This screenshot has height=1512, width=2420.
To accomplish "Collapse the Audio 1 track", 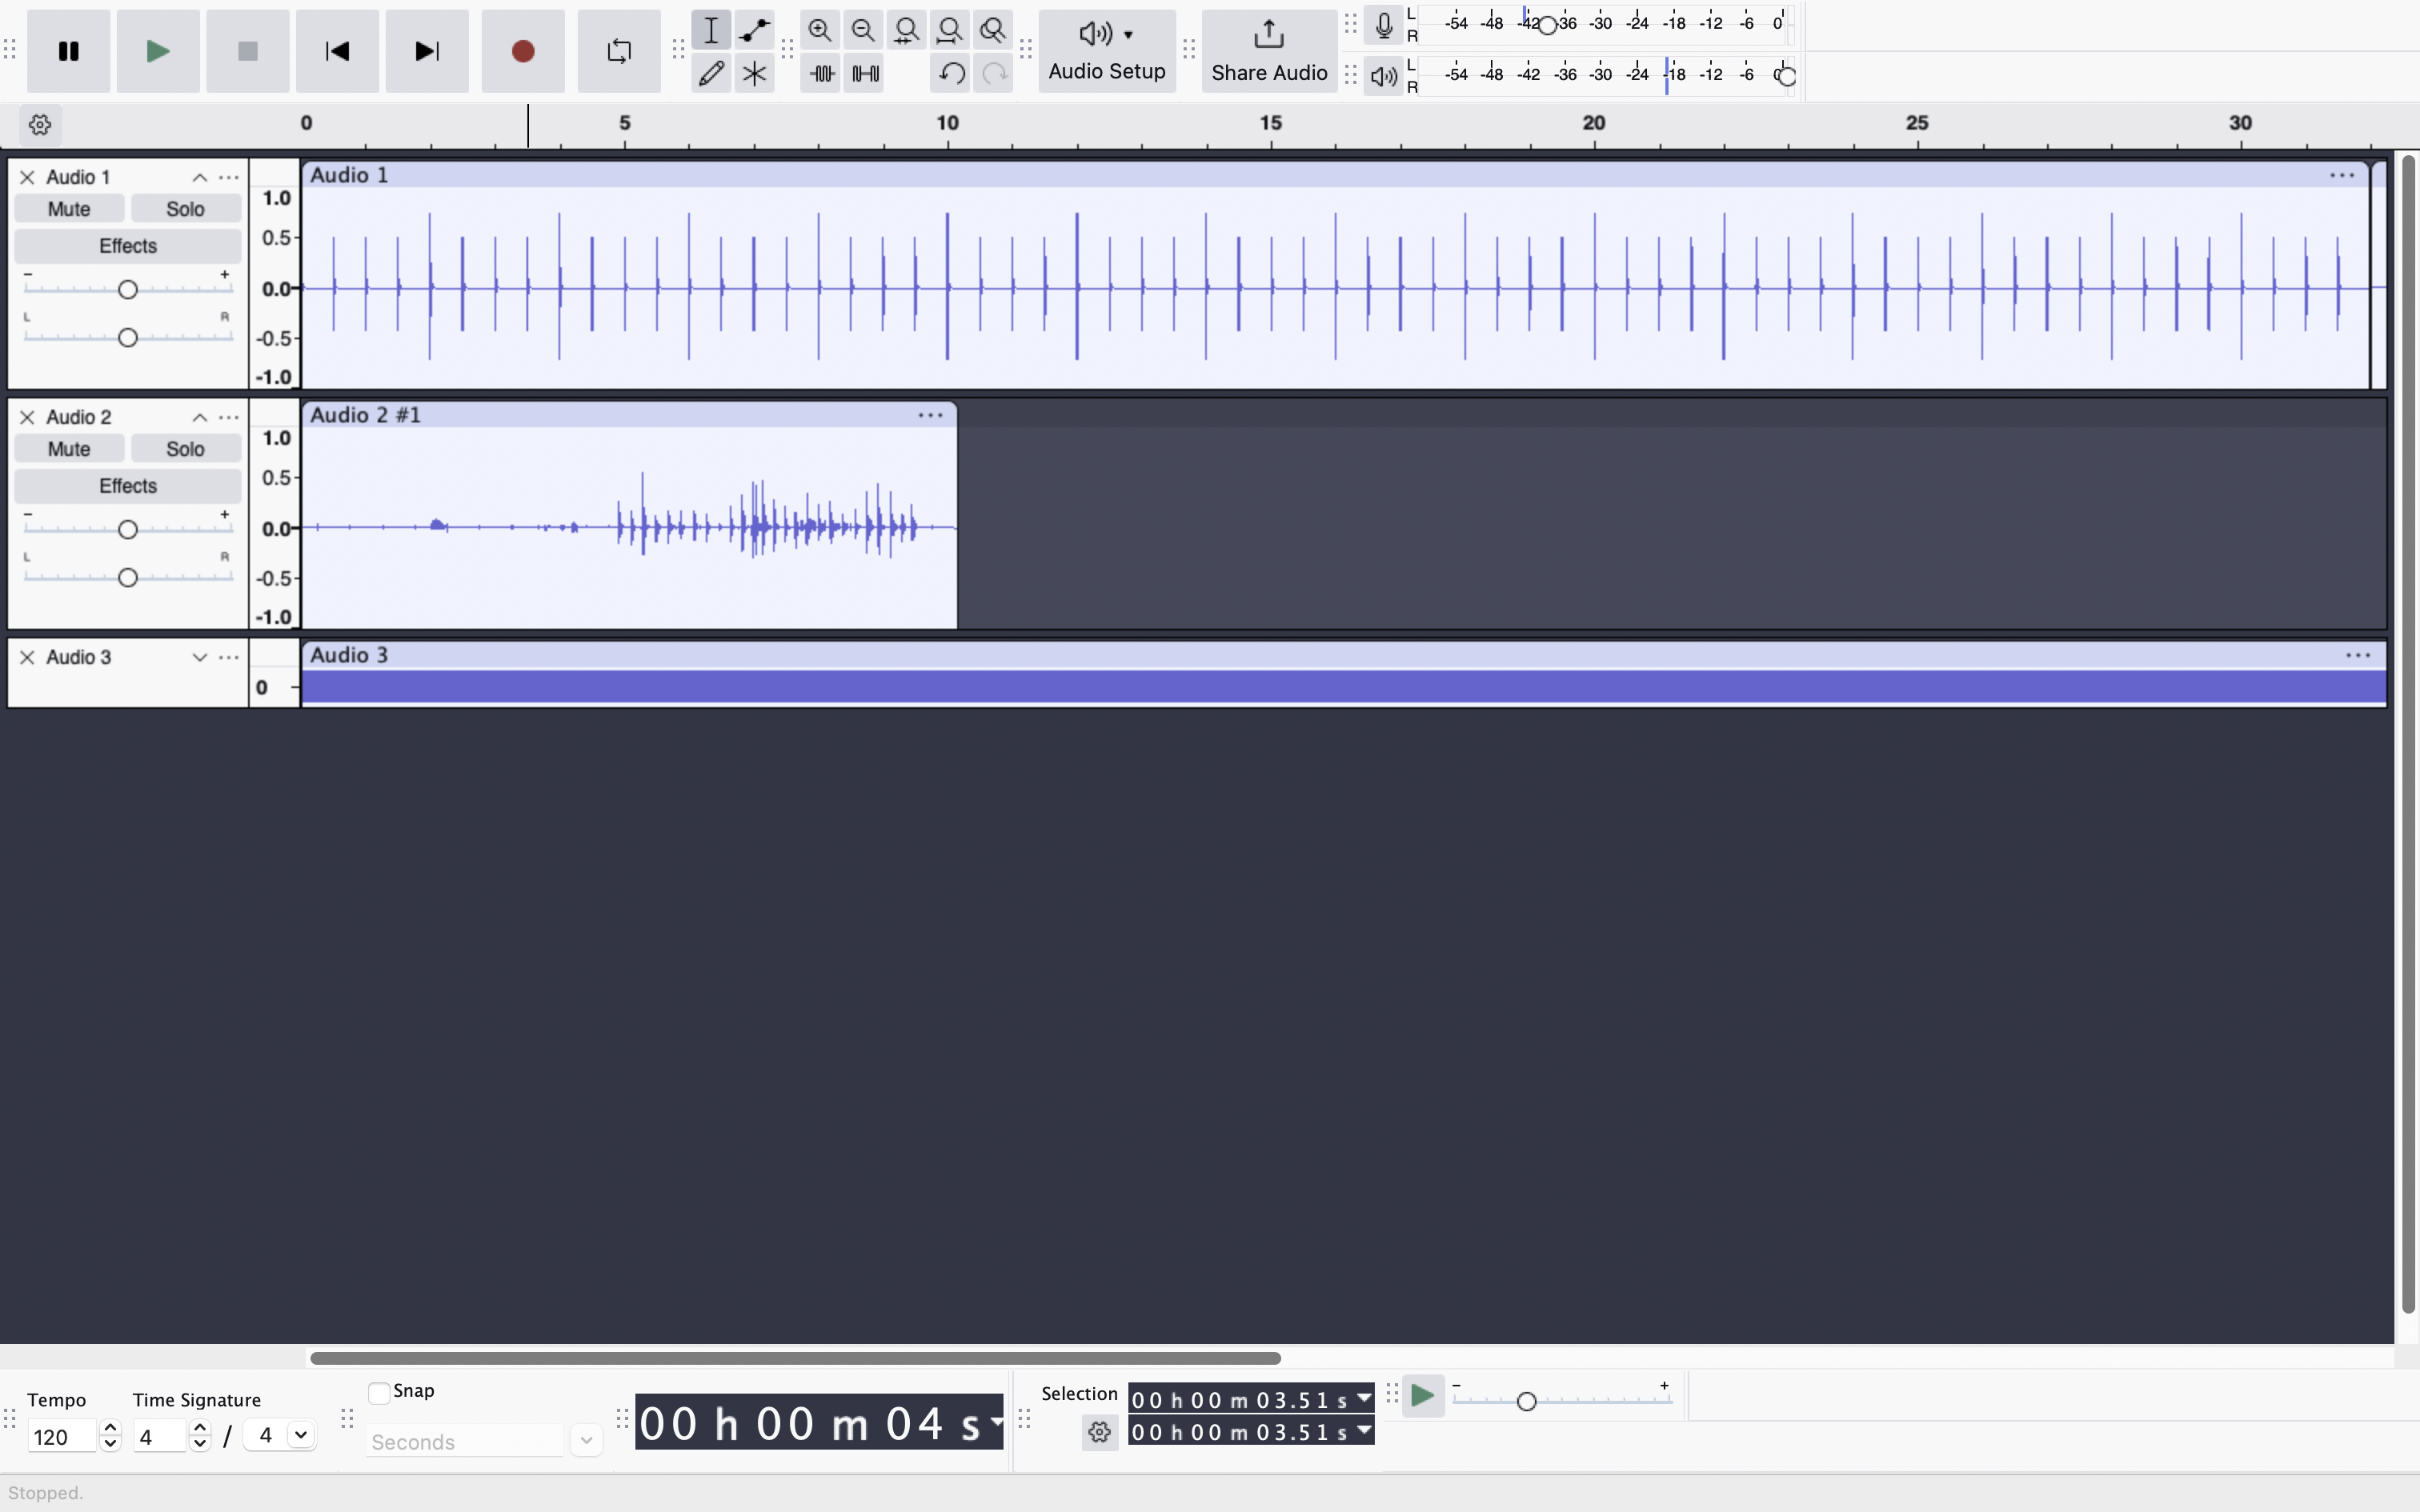I will click(199, 177).
